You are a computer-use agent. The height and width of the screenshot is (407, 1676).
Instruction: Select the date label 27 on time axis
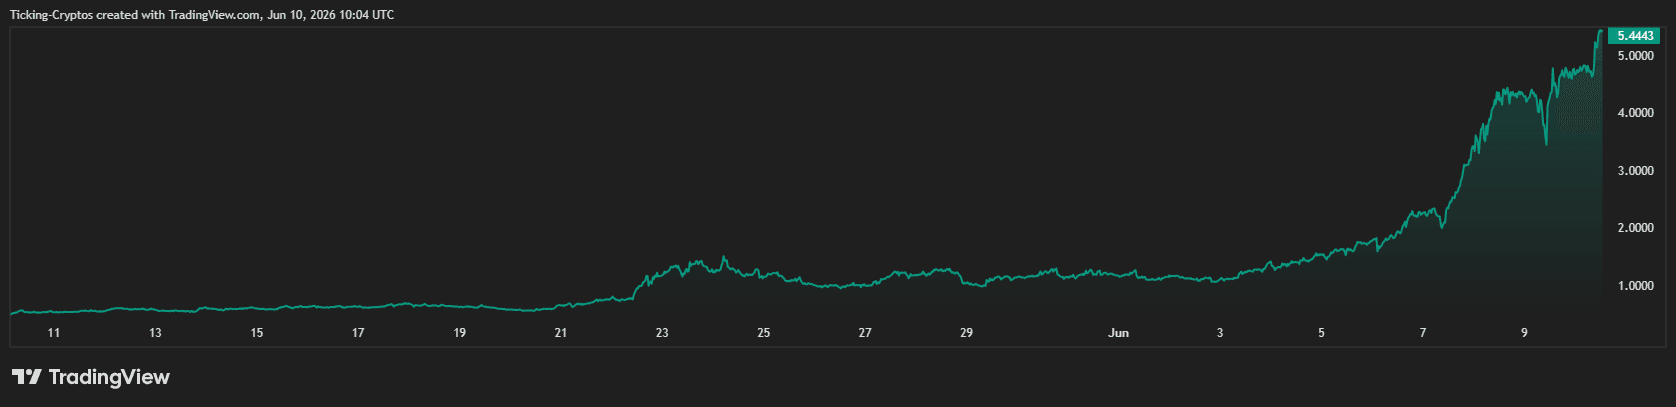865,333
